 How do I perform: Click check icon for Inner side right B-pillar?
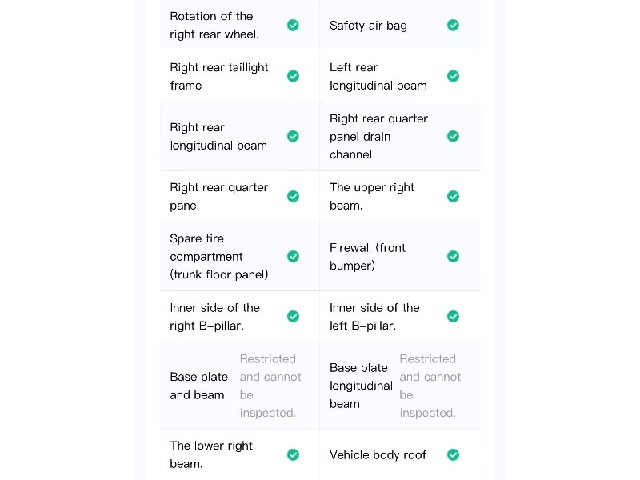[293, 316]
